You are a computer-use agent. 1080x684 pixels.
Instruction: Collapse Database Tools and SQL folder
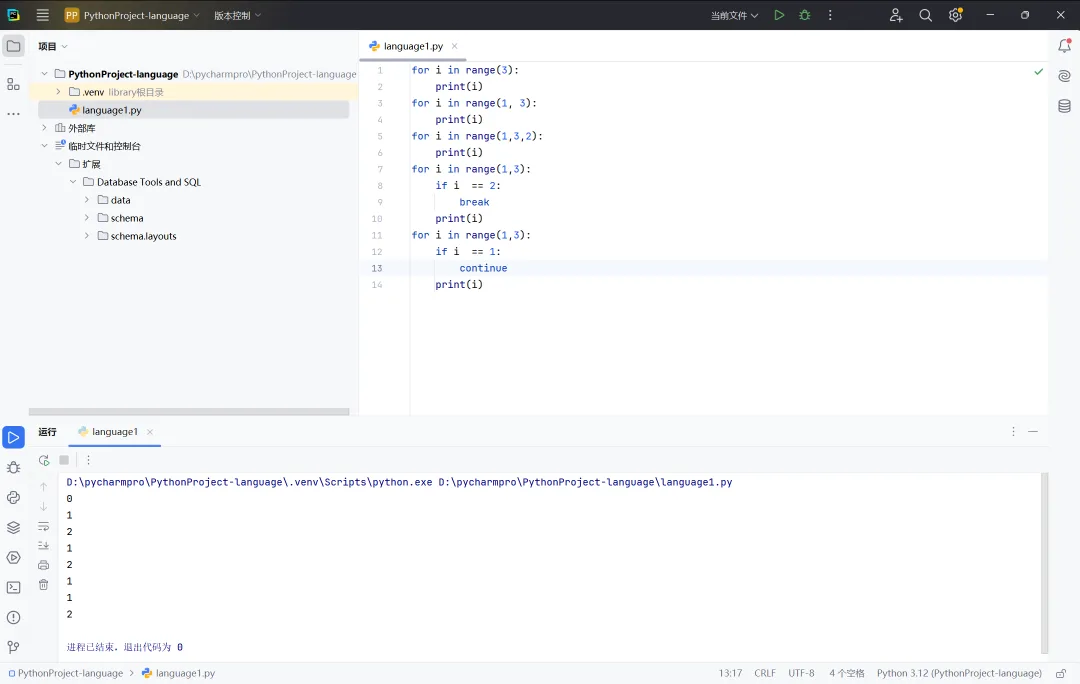click(x=73, y=182)
